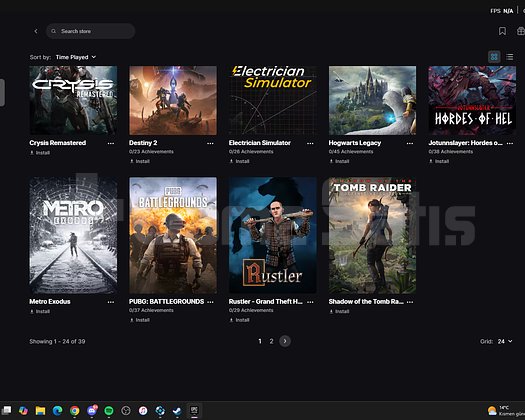
Task: Open Metro Exodus cover art
Action: coord(73,235)
